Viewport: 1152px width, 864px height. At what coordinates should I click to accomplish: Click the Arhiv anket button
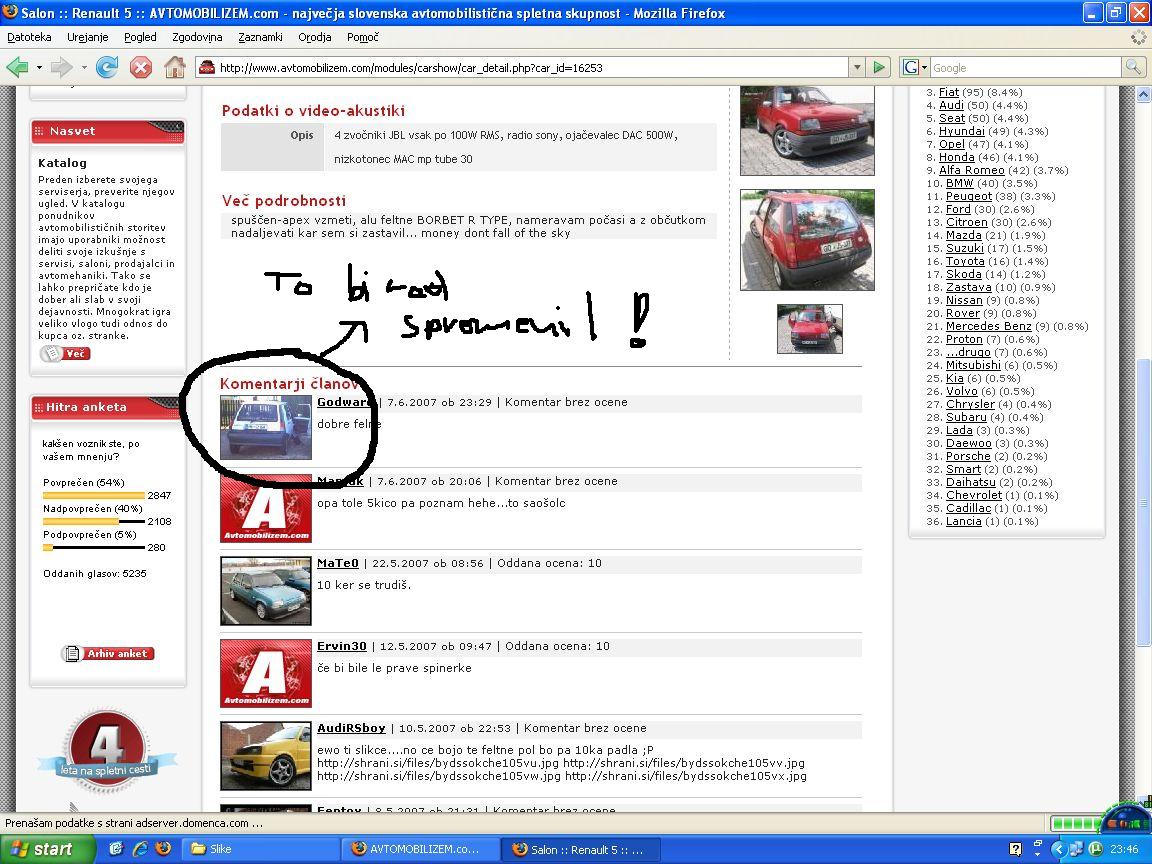point(108,653)
